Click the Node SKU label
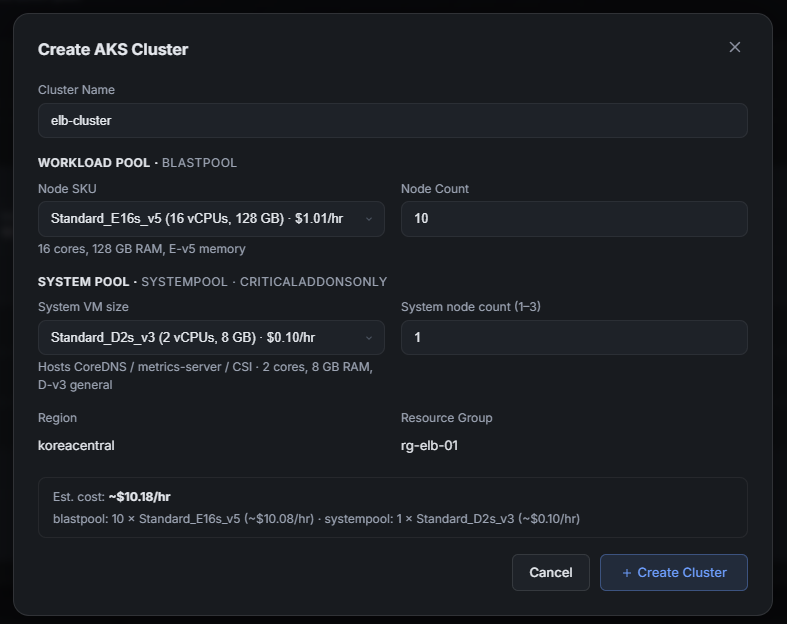 [x=67, y=189]
